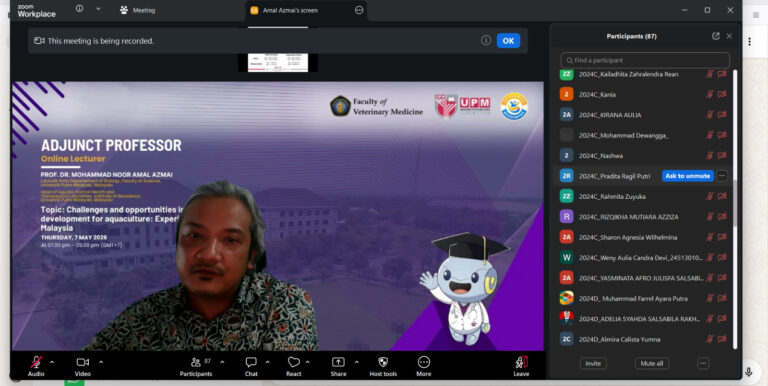768x386 pixels.
Task: Click the Participants (87) panel title
Action: point(631,36)
